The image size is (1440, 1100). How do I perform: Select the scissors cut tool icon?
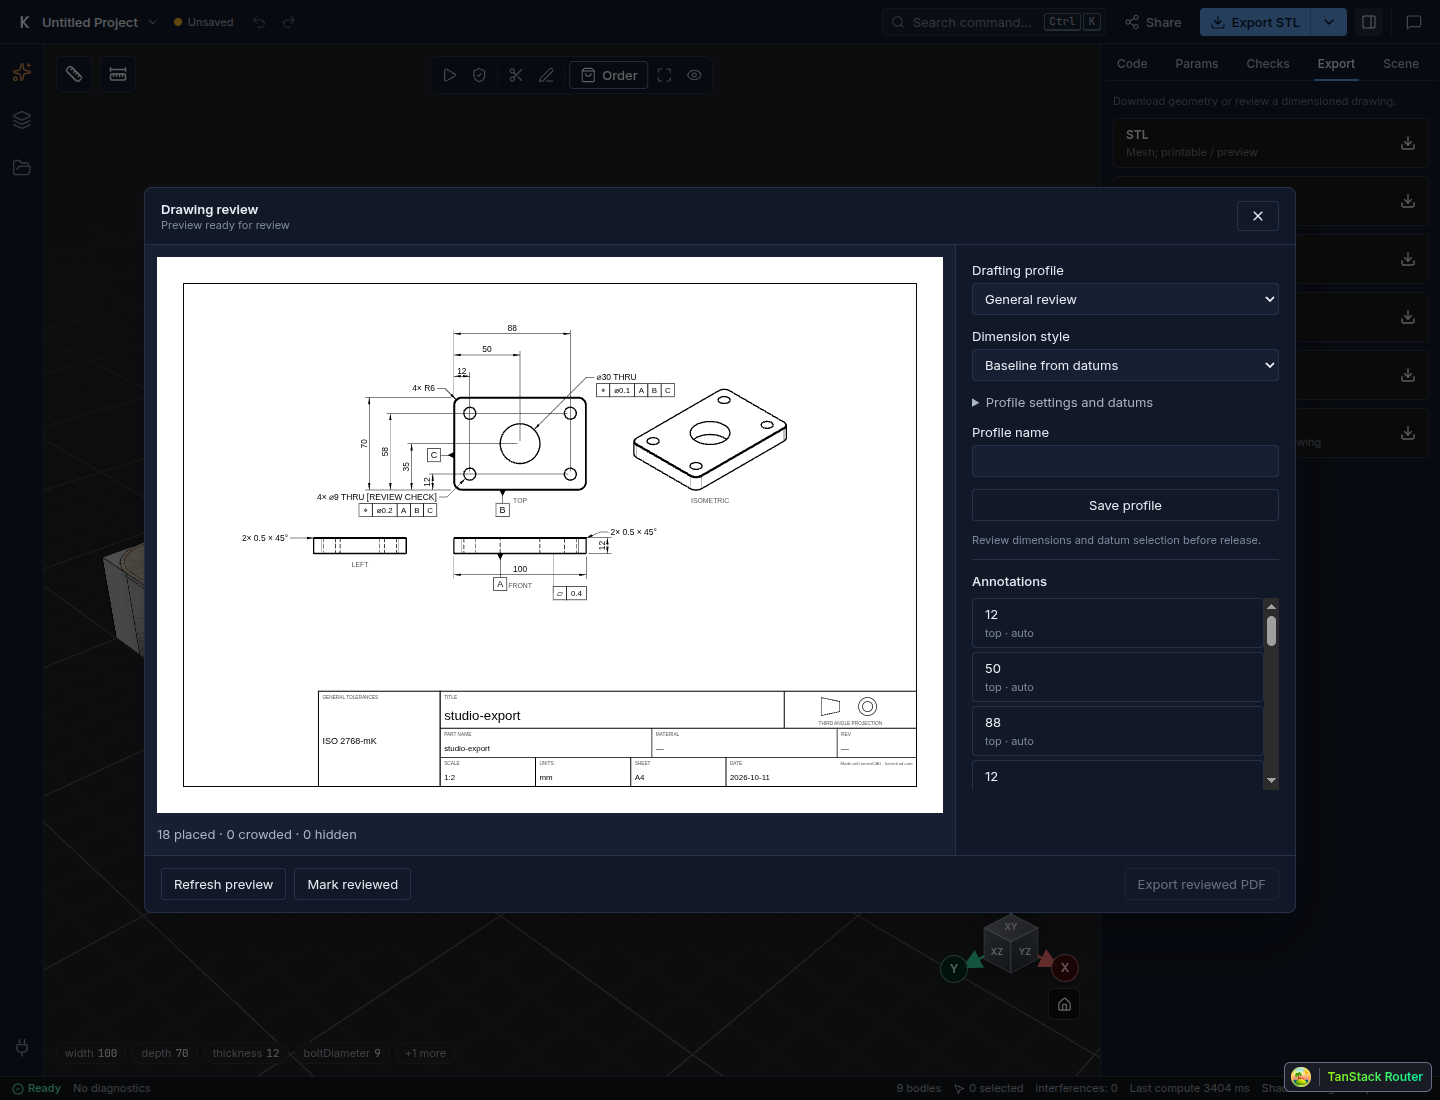click(x=516, y=75)
